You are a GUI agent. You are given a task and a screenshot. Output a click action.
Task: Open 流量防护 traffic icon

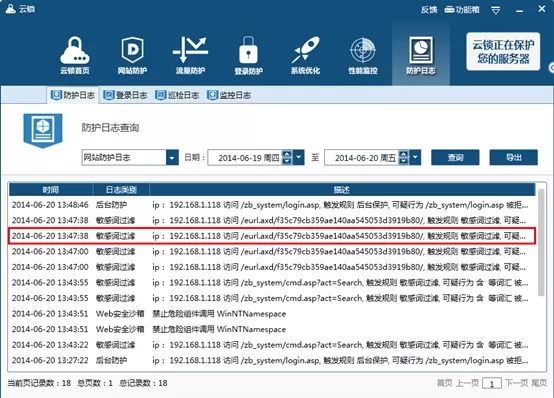pyautogui.click(x=190, y=55)
